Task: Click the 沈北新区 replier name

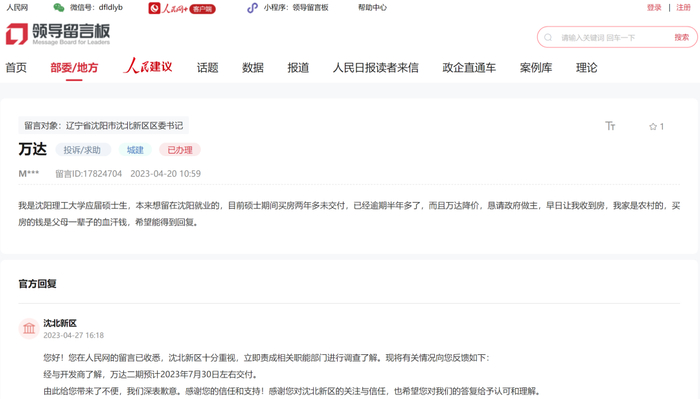Action: 60,323
